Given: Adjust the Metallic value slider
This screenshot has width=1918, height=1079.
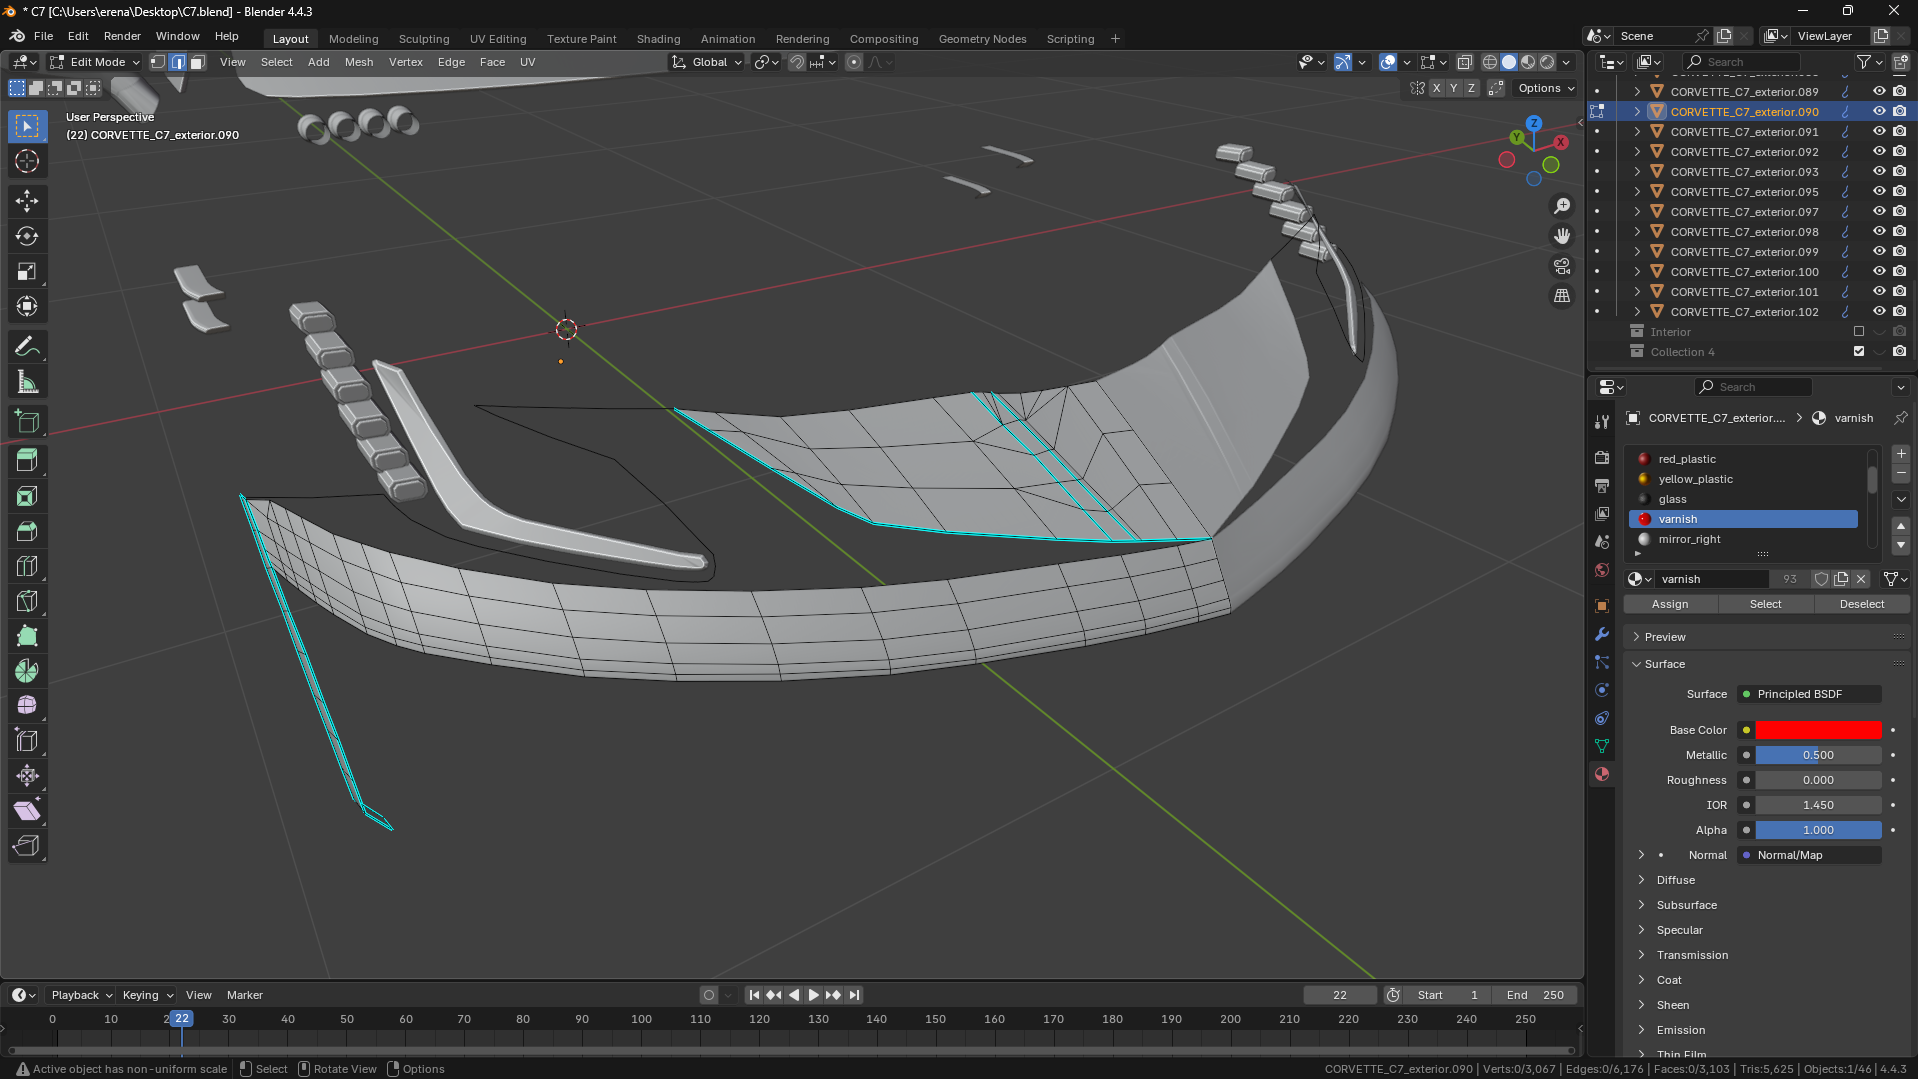Looking at the screenshot, I should click(x=1818, y=755).
